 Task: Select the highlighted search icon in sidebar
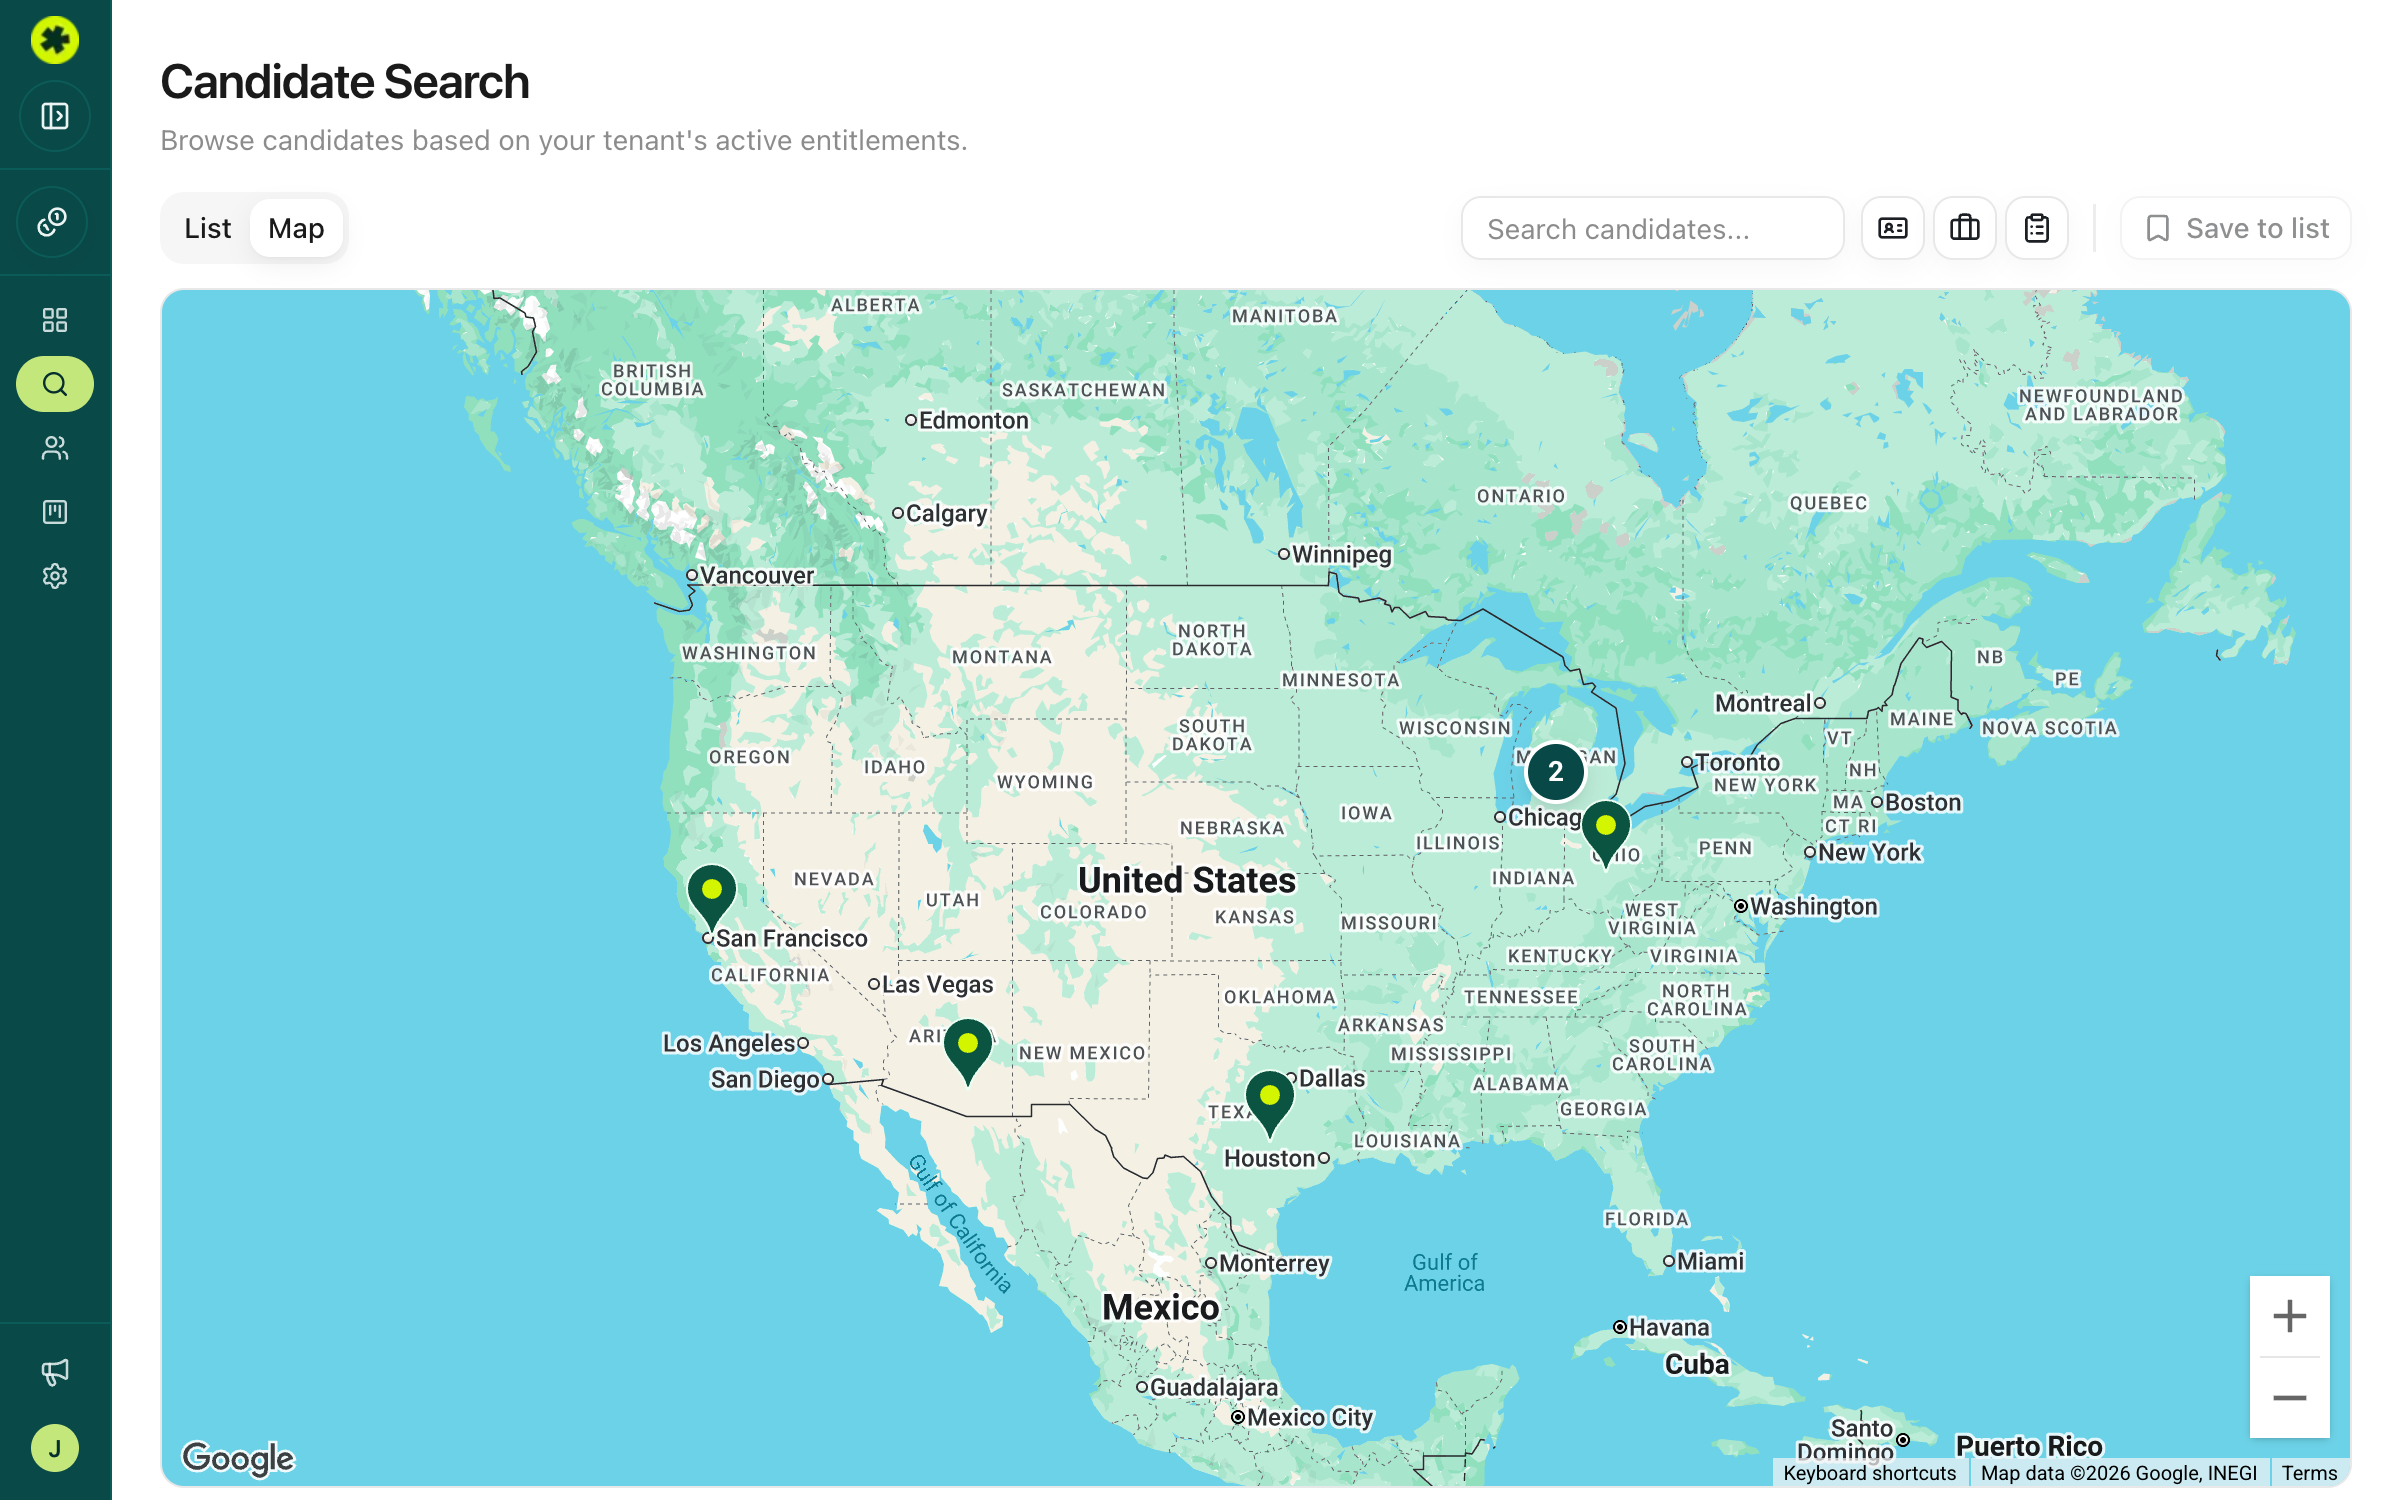pos(55,384)
